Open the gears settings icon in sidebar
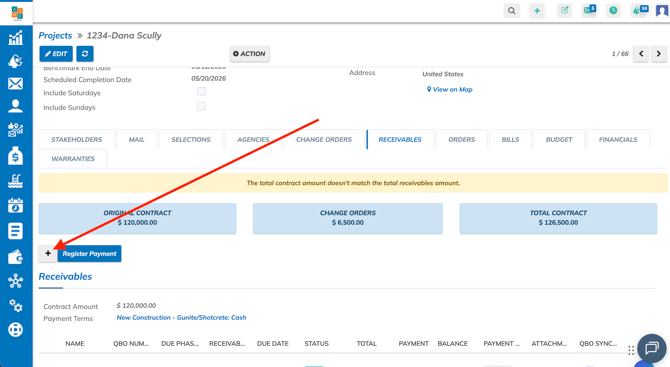Image resolution: width=670 pixels, height=367 pixels. pyautogui.click(x=15, y=305)
